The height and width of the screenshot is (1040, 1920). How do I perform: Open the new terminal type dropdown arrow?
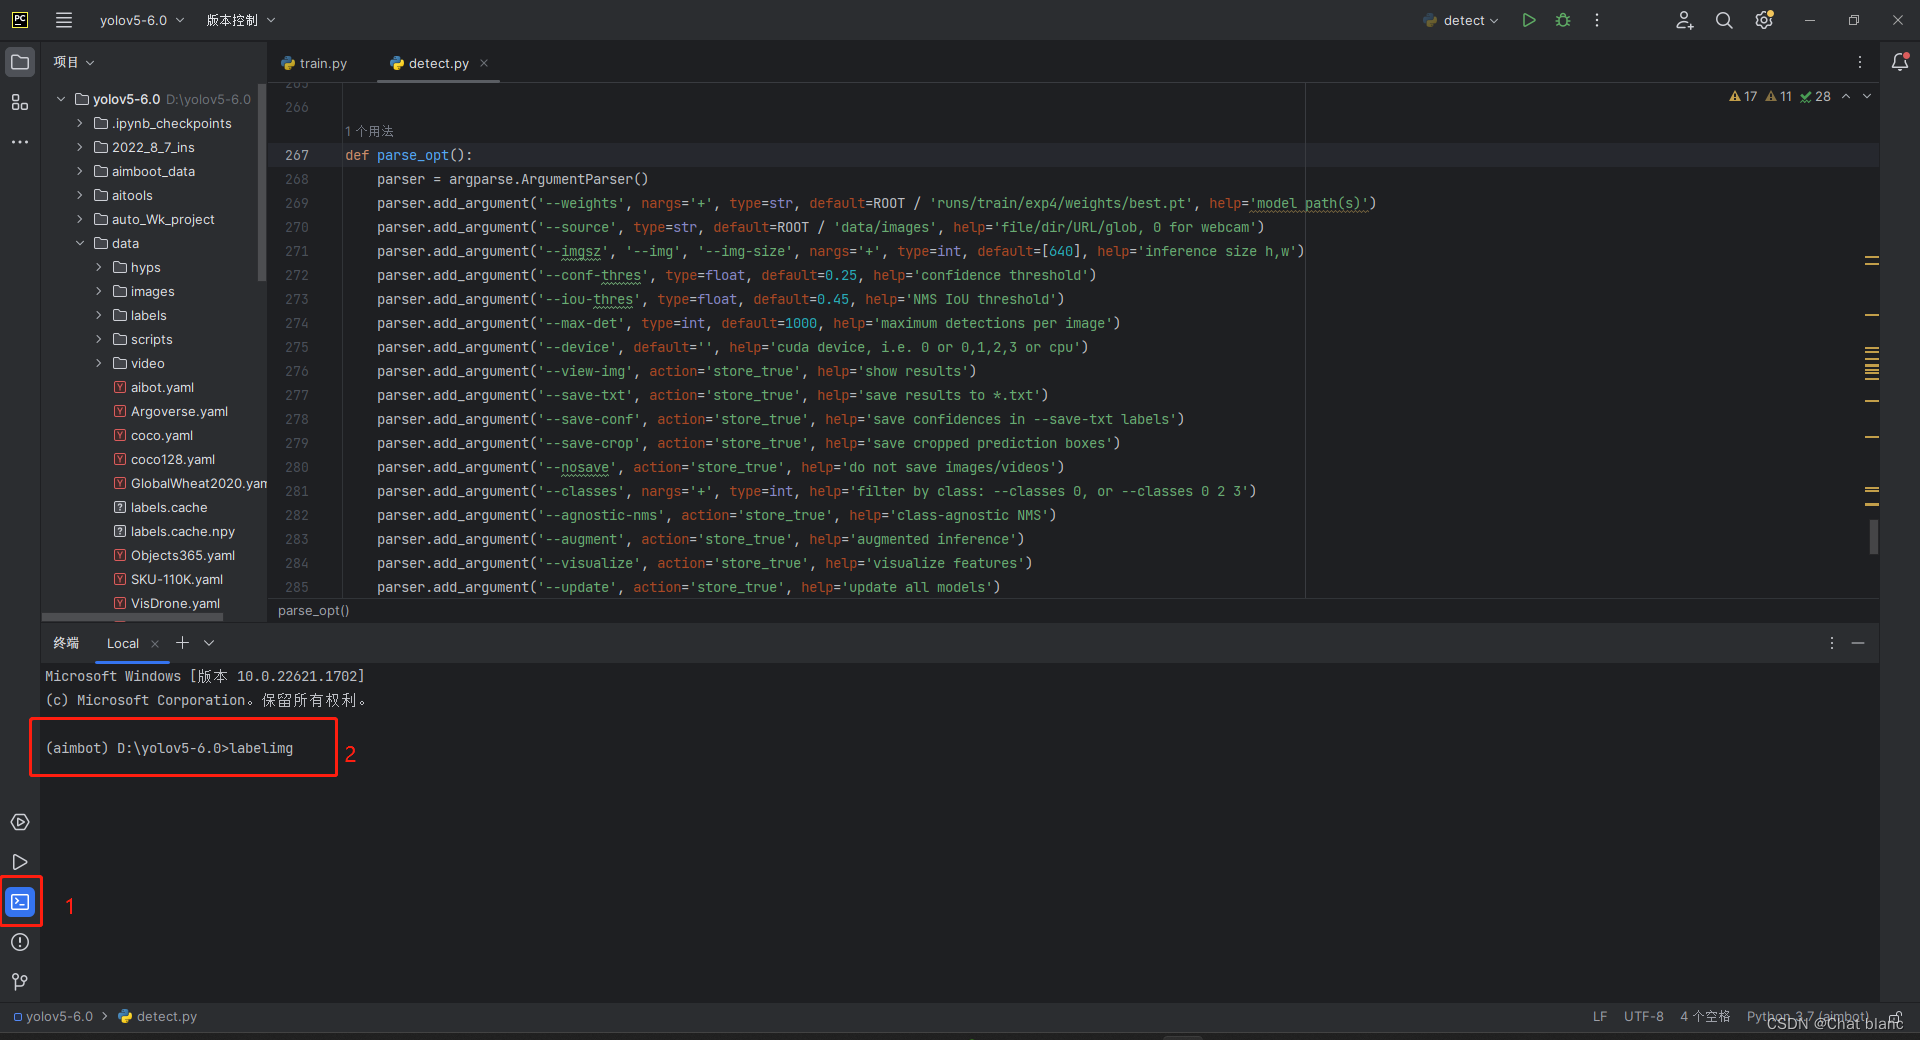pyautogui.click(x=209, y=643)
